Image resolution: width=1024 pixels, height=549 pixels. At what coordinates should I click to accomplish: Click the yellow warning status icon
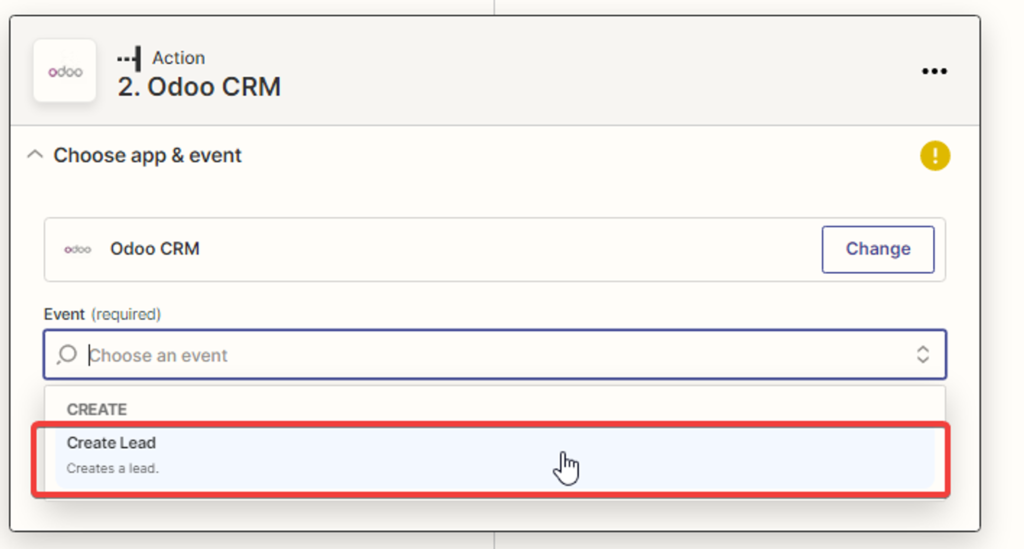click(x=934, y=156)
